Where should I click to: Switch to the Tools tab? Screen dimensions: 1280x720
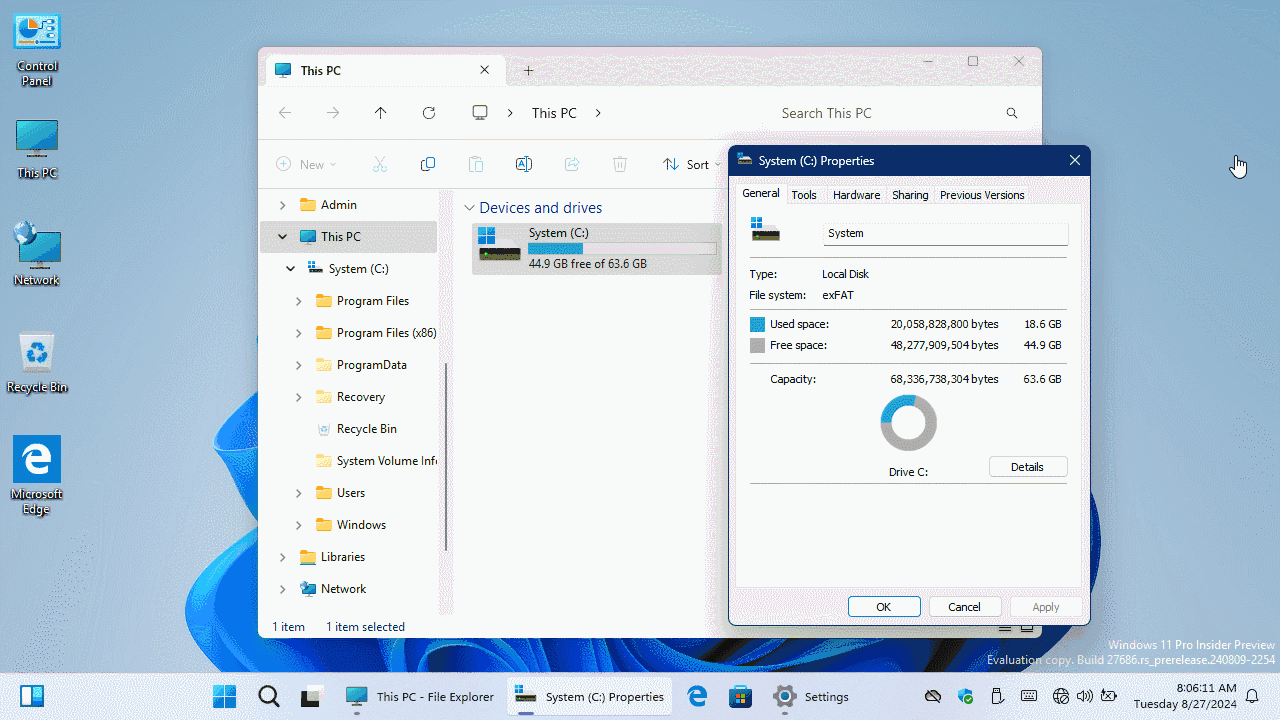804,195
